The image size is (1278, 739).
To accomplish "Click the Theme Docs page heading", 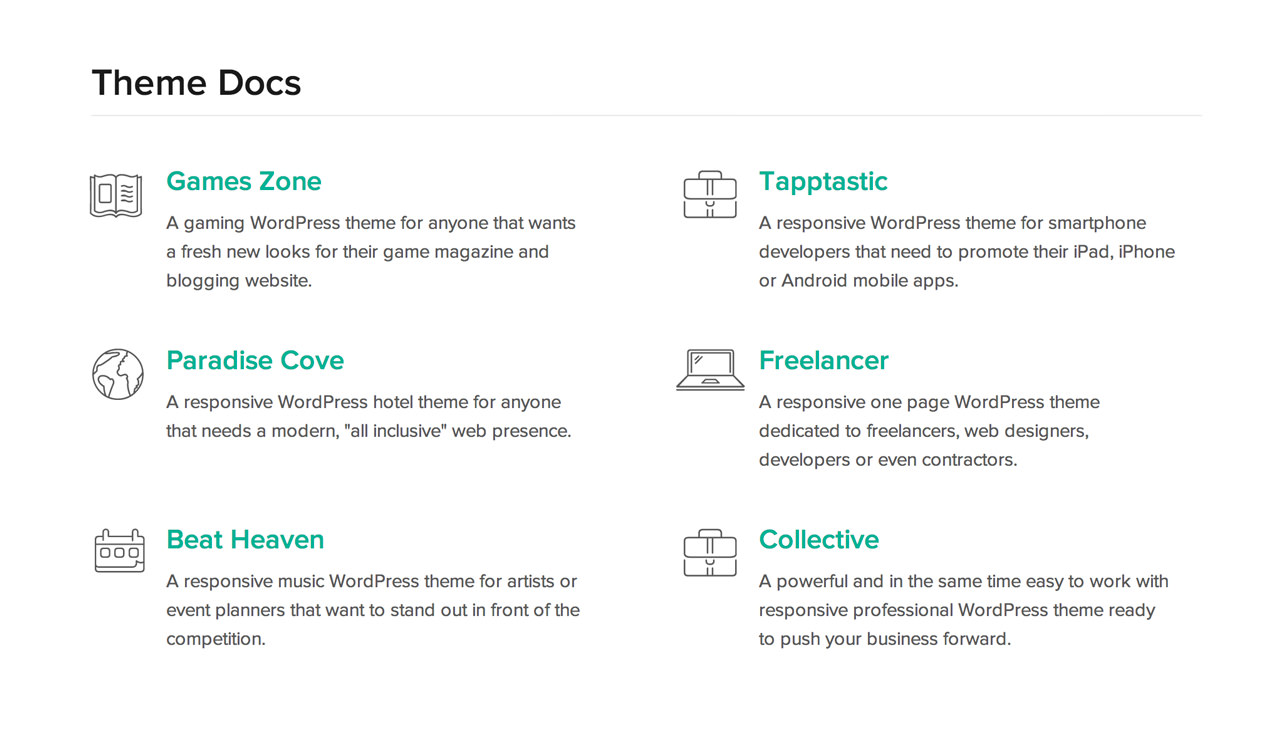I will pyautogui.click(x=196, y=82).
